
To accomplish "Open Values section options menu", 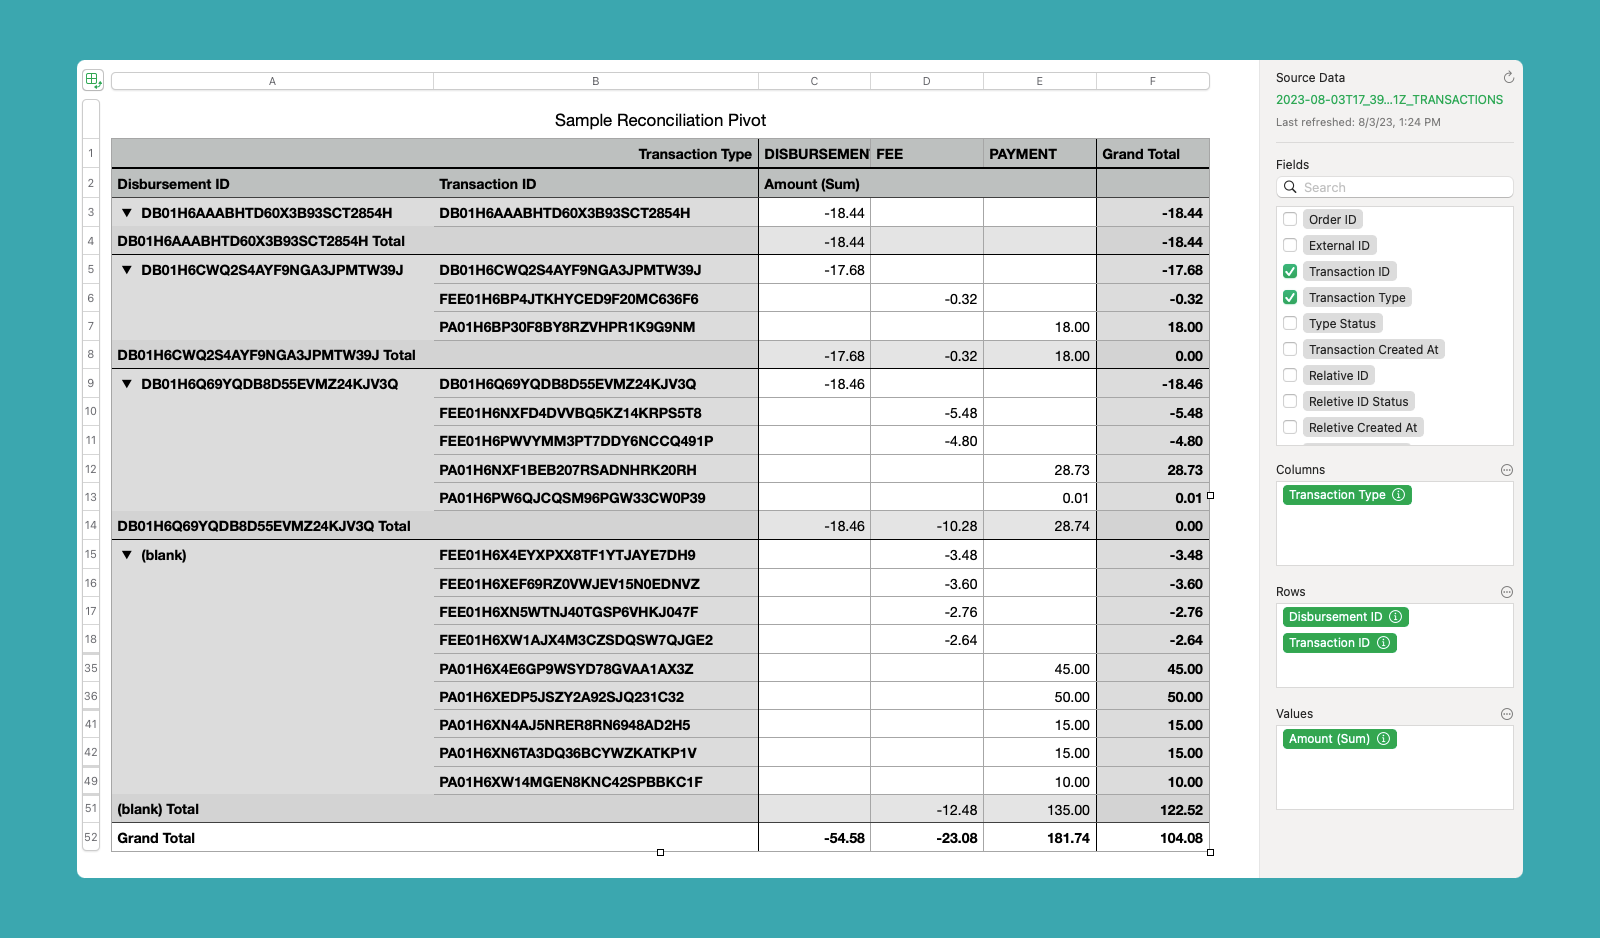I will 1507,714.
